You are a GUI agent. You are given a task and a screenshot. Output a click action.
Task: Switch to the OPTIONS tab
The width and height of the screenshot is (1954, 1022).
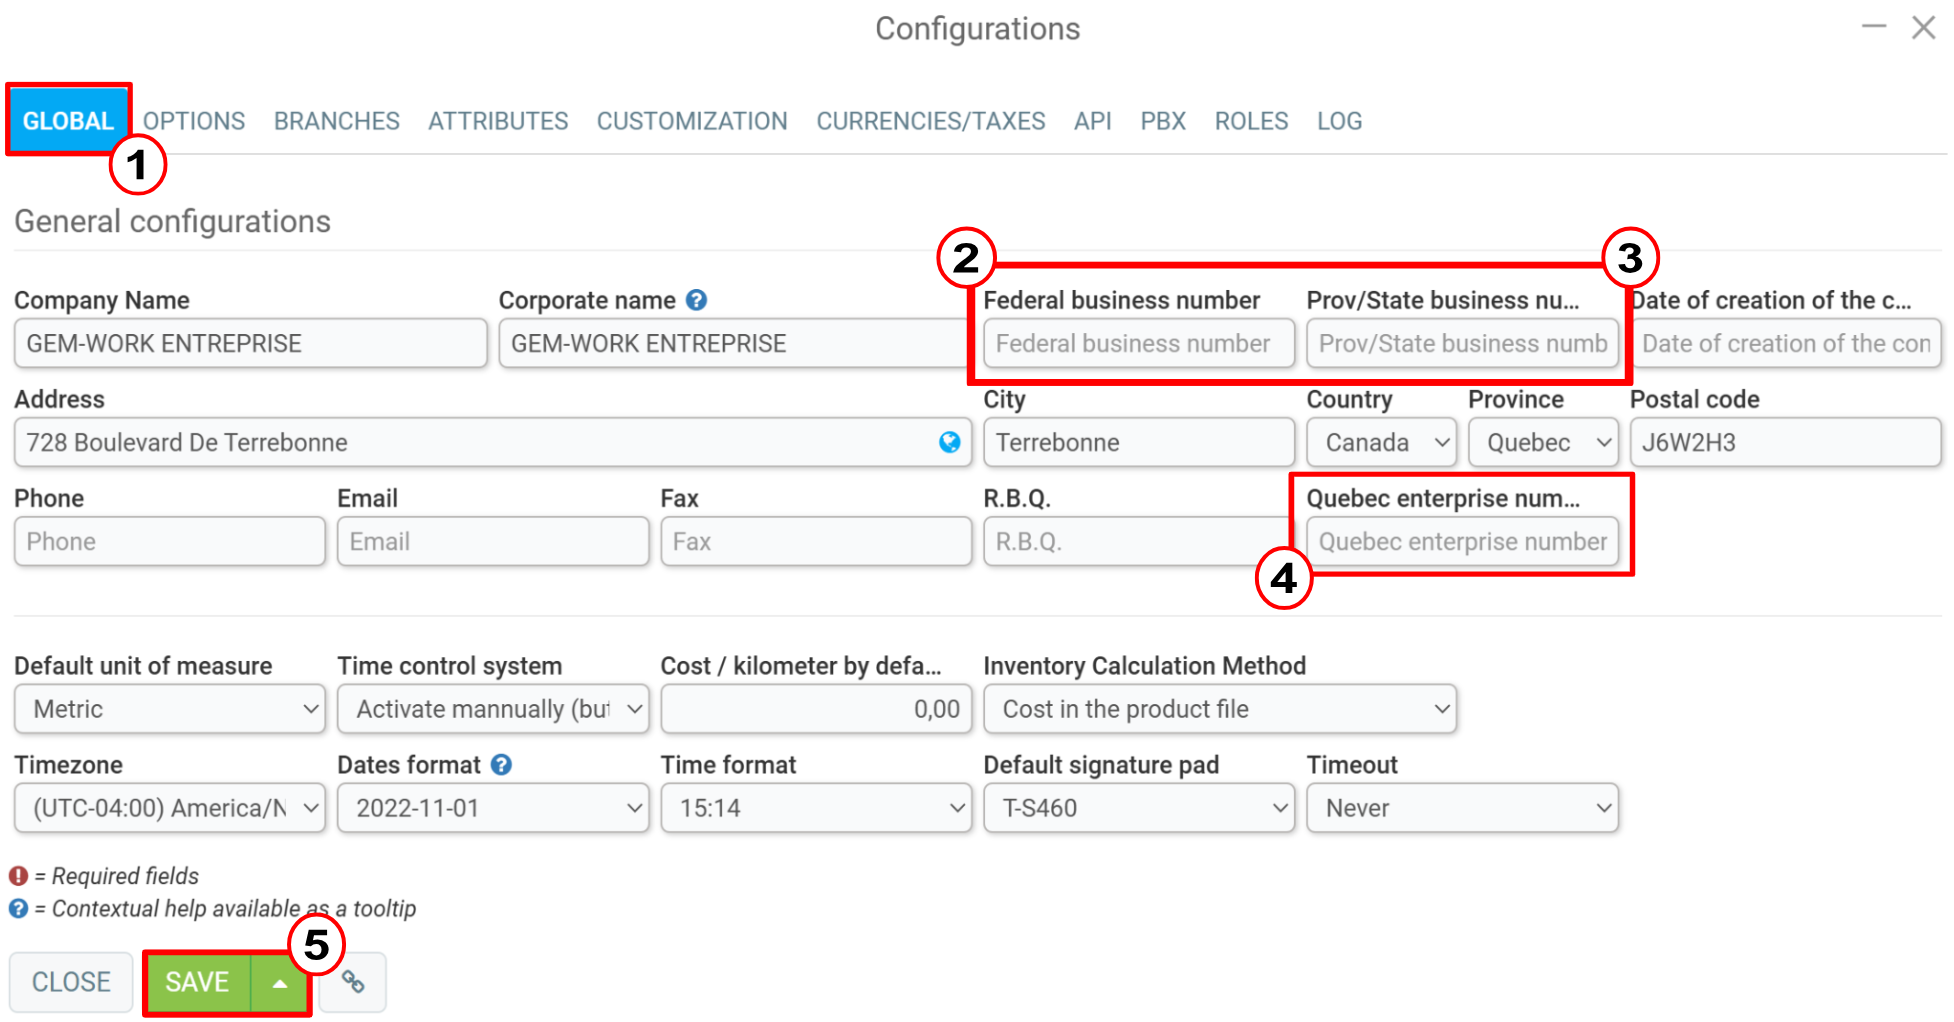(x=194, y=121)
